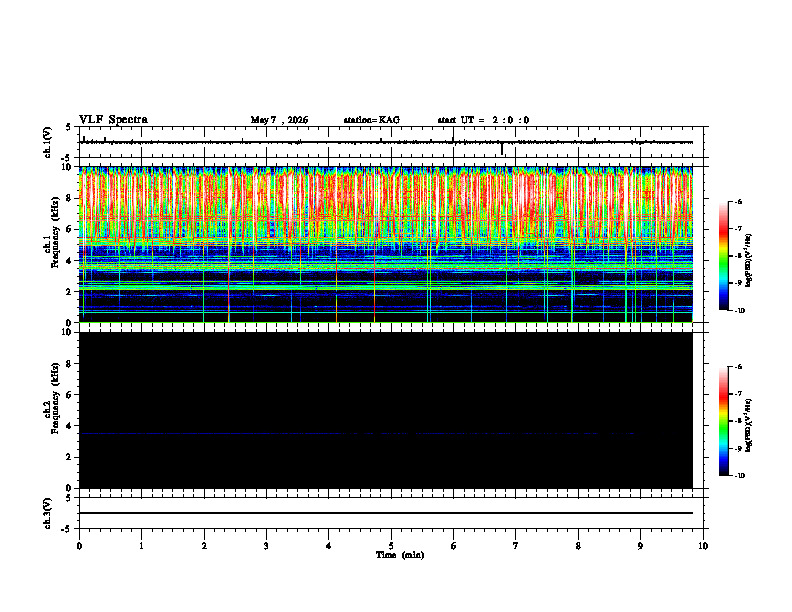Click the 10 minute tick on time axis
The height and width of the screenshot is (612, 792).
[703, 546]
